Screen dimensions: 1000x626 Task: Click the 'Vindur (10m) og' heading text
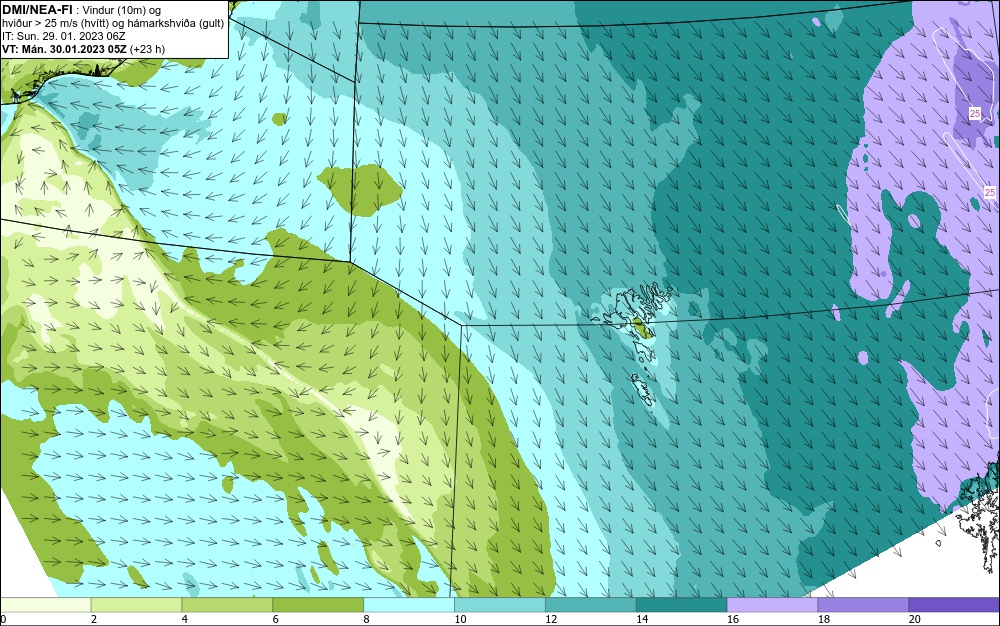click(122, 10)
